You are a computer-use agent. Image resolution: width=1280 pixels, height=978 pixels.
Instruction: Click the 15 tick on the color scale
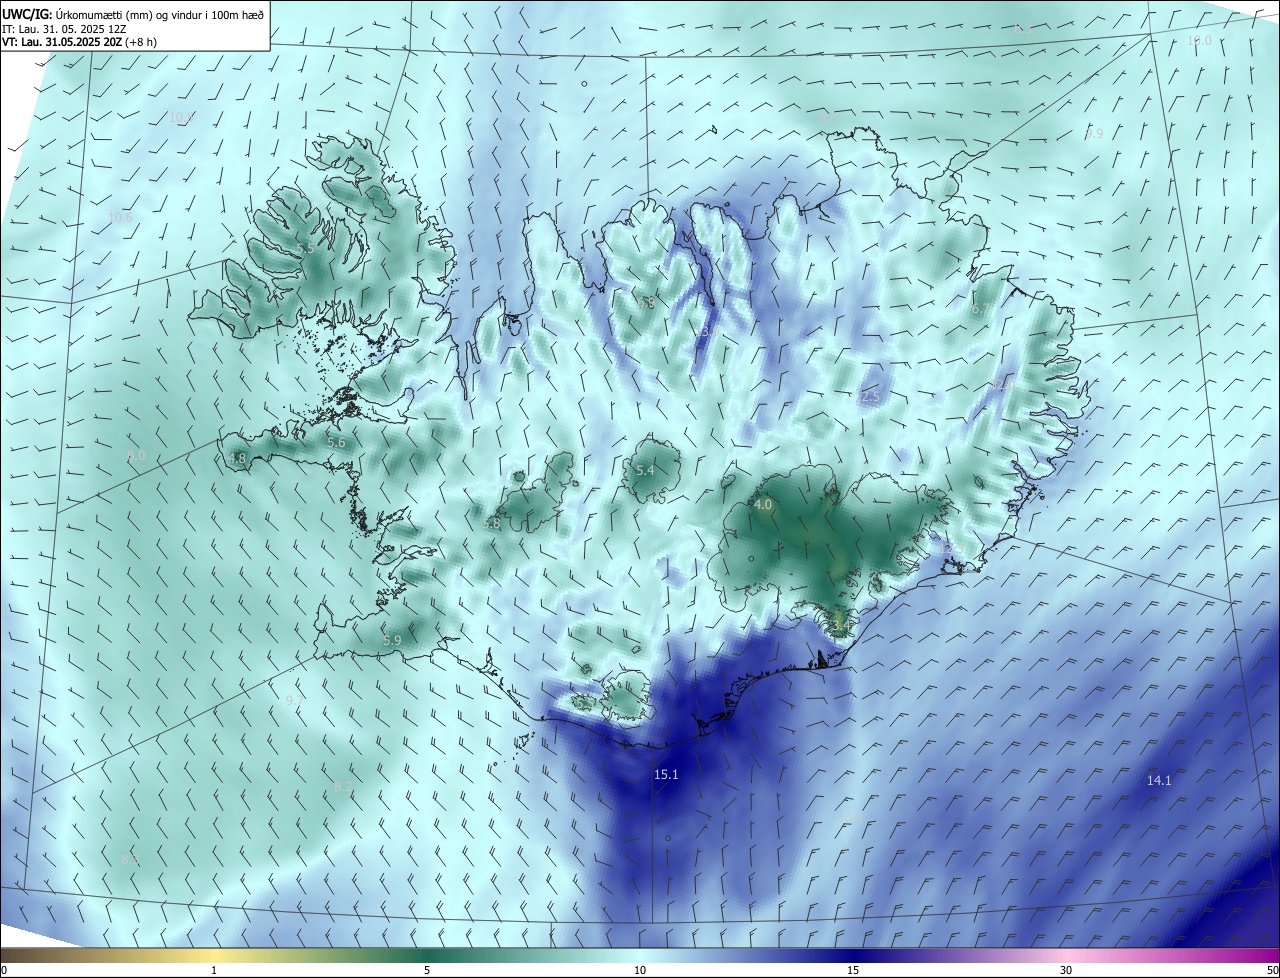[853, 970]
